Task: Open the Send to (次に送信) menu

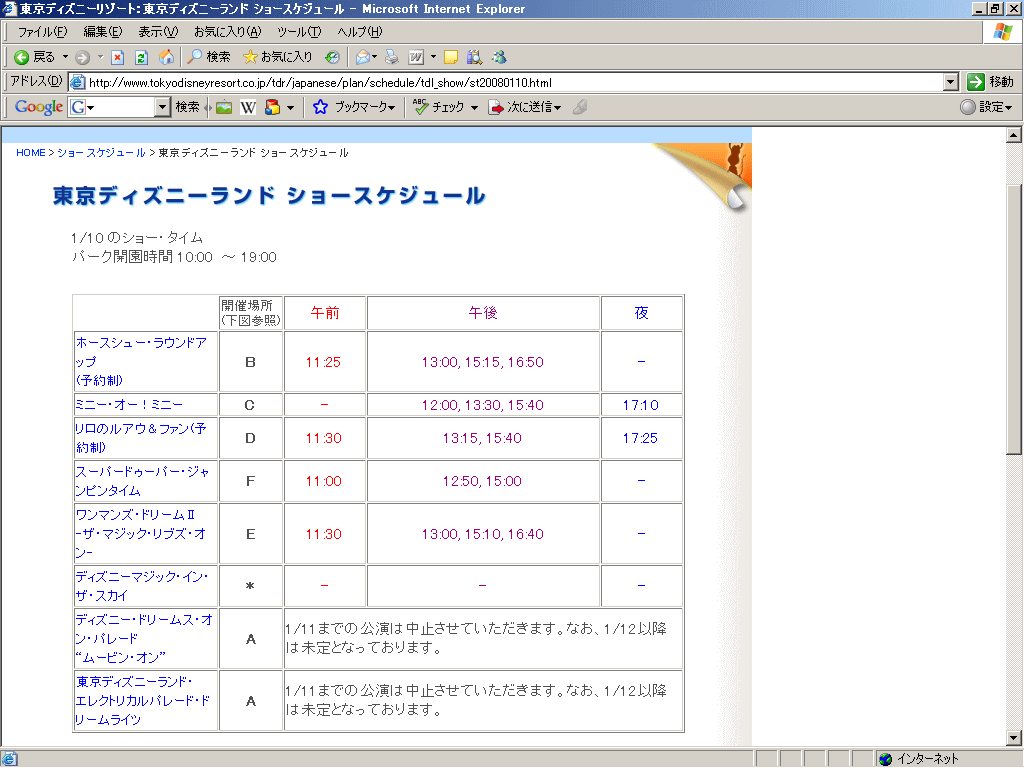Action: tap(525, 107)
